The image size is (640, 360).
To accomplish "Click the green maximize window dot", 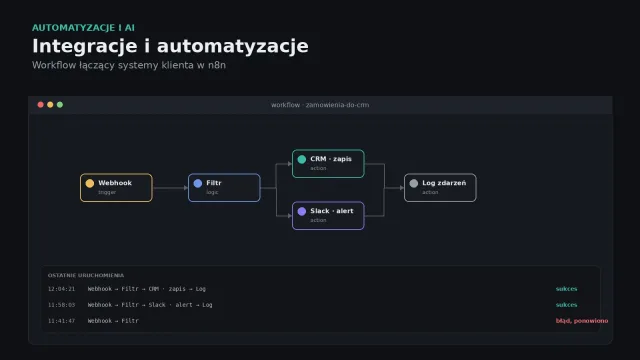I will pos(60,105).
